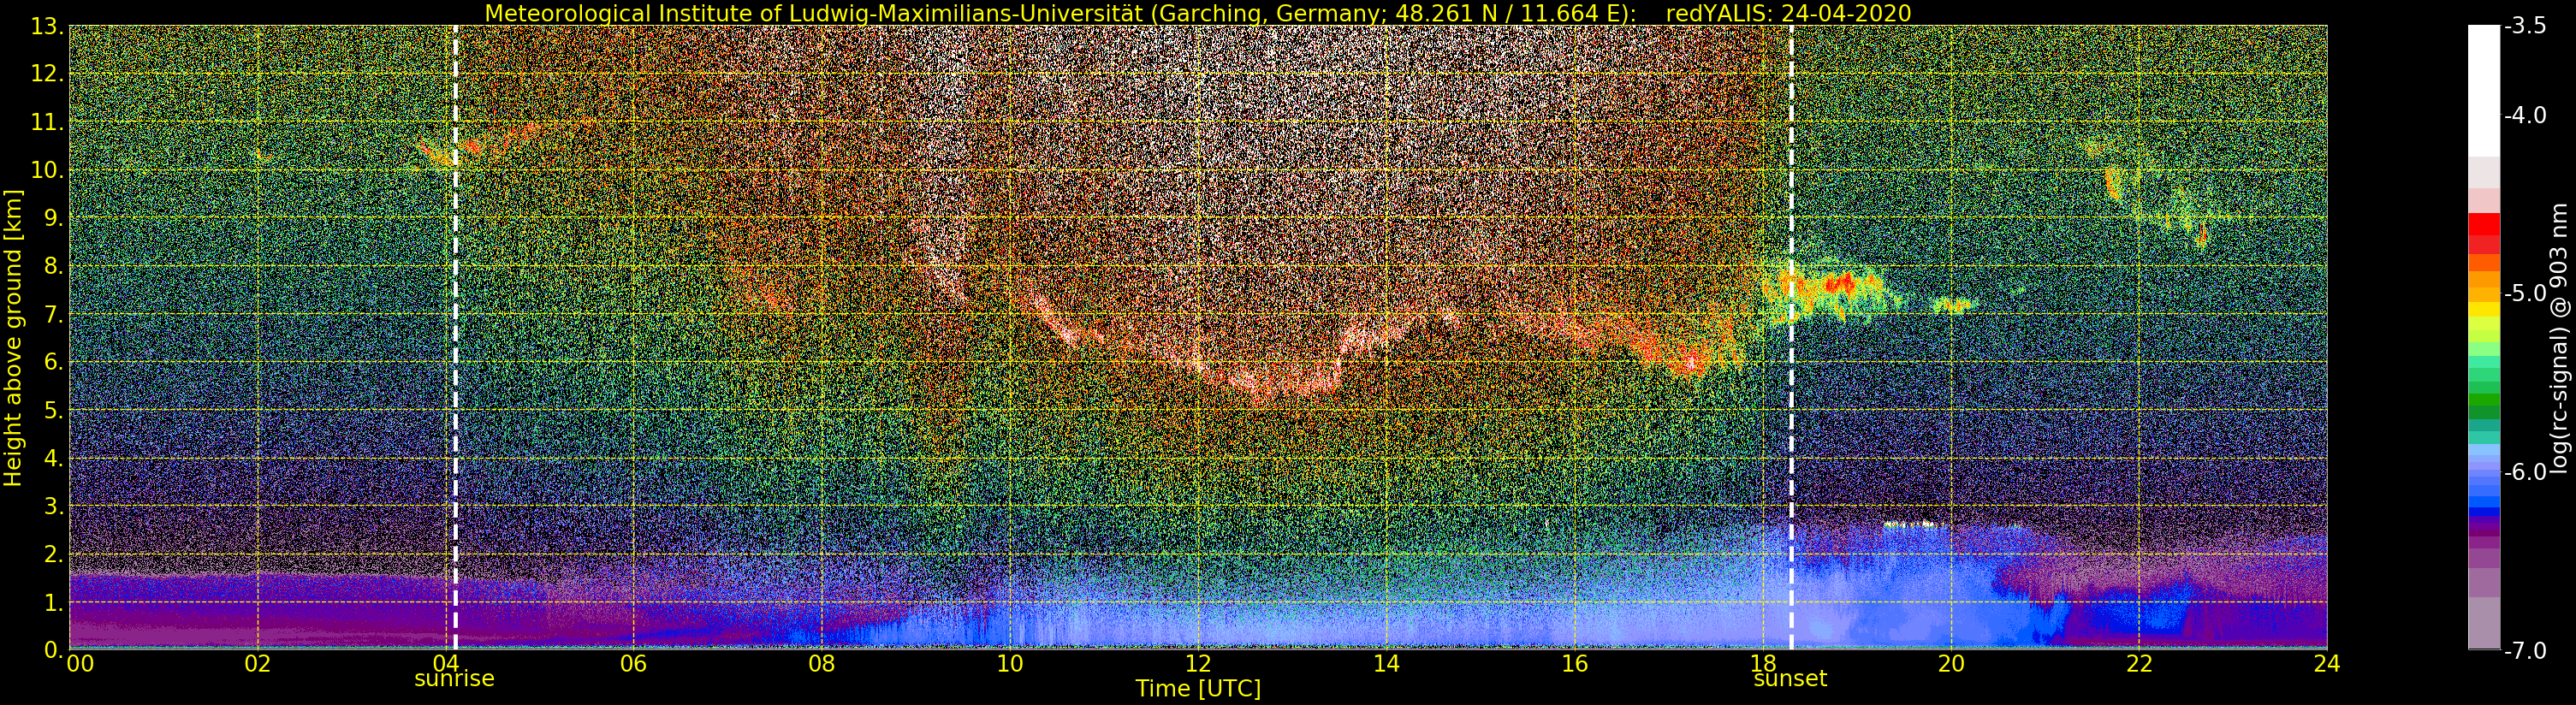Click the '6.' tick on the height axis
2576x705 pixels.
tap(53, 362)
